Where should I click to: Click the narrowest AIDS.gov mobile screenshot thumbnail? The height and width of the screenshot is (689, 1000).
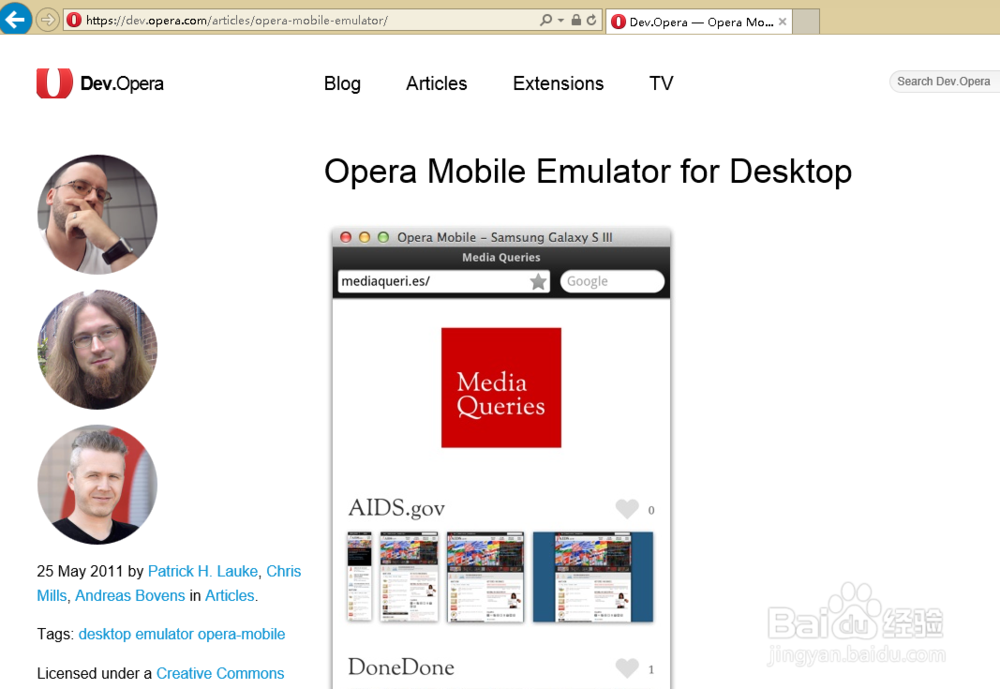point(359,577)
